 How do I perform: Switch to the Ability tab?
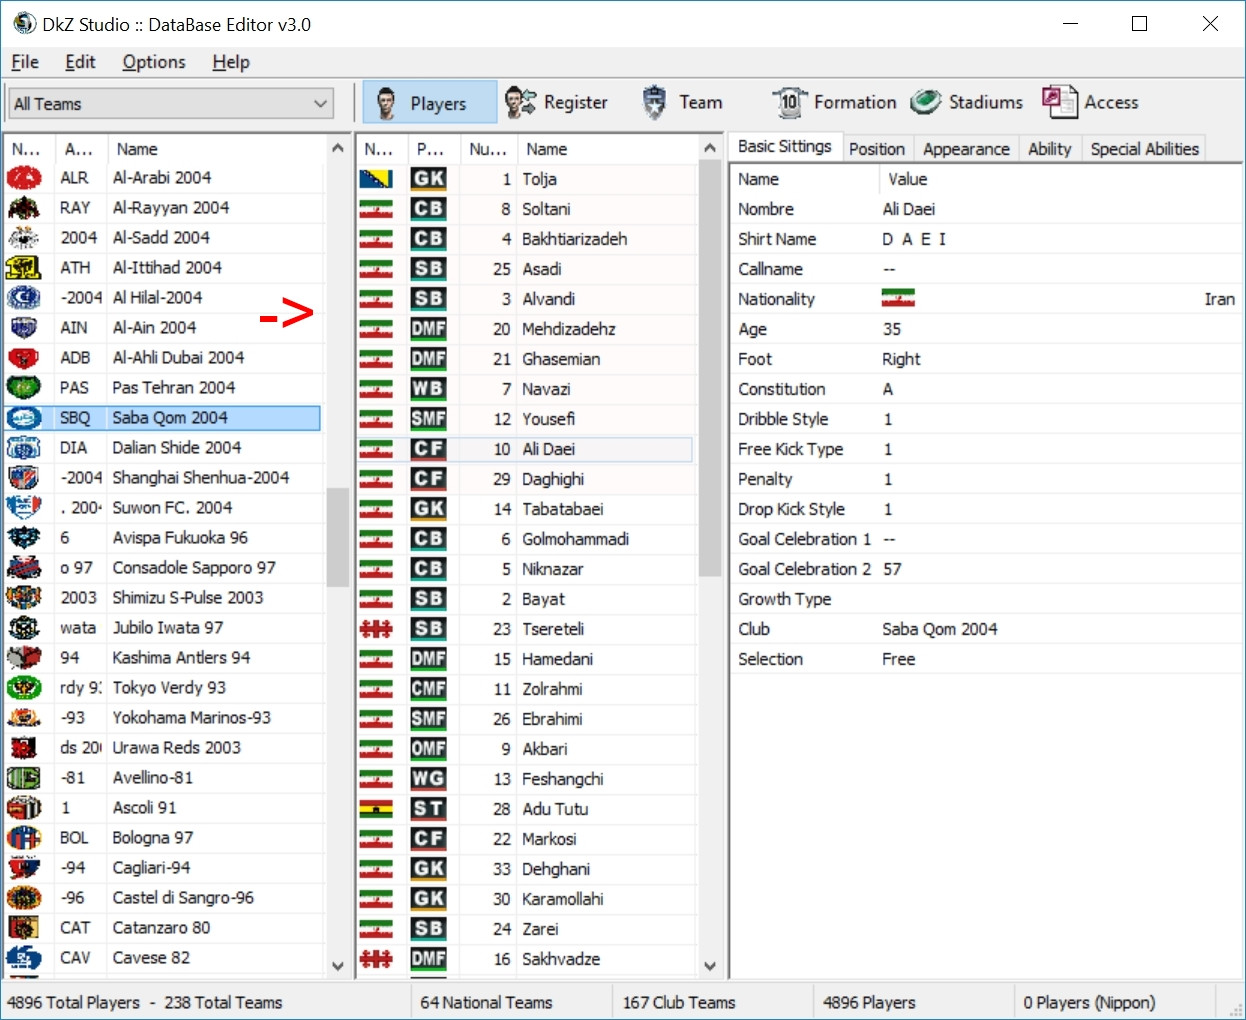(1049, 149)
